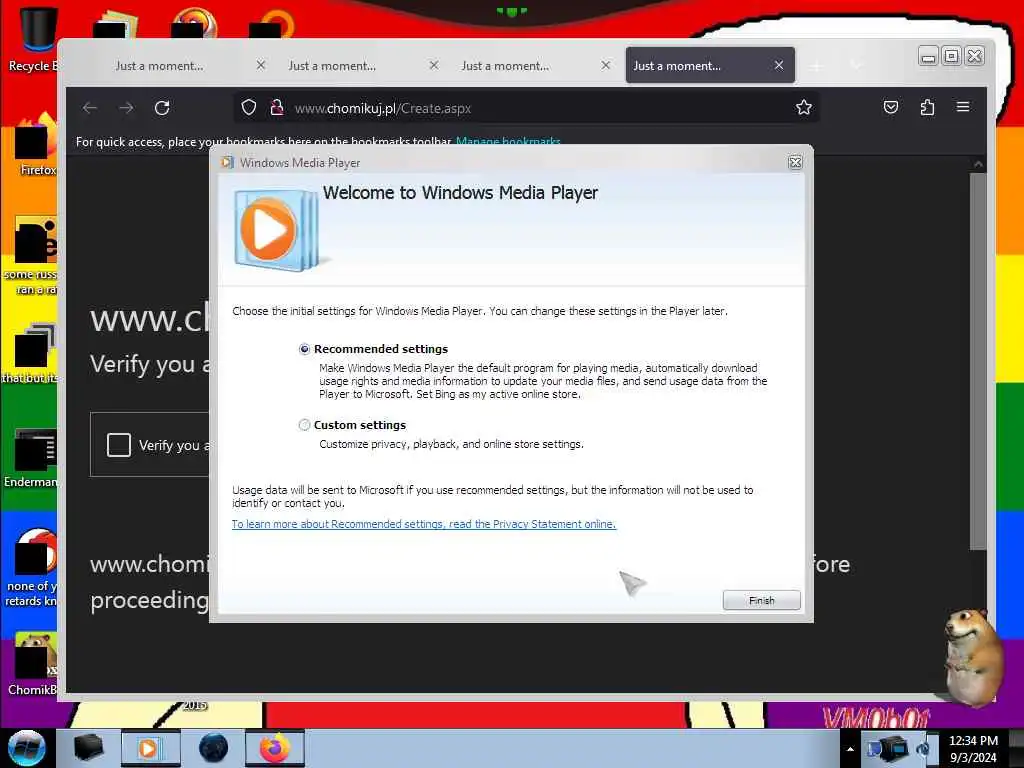Click the chomikuj.pl URL address bar
The image size is (1024, 768).
(526, 108)
